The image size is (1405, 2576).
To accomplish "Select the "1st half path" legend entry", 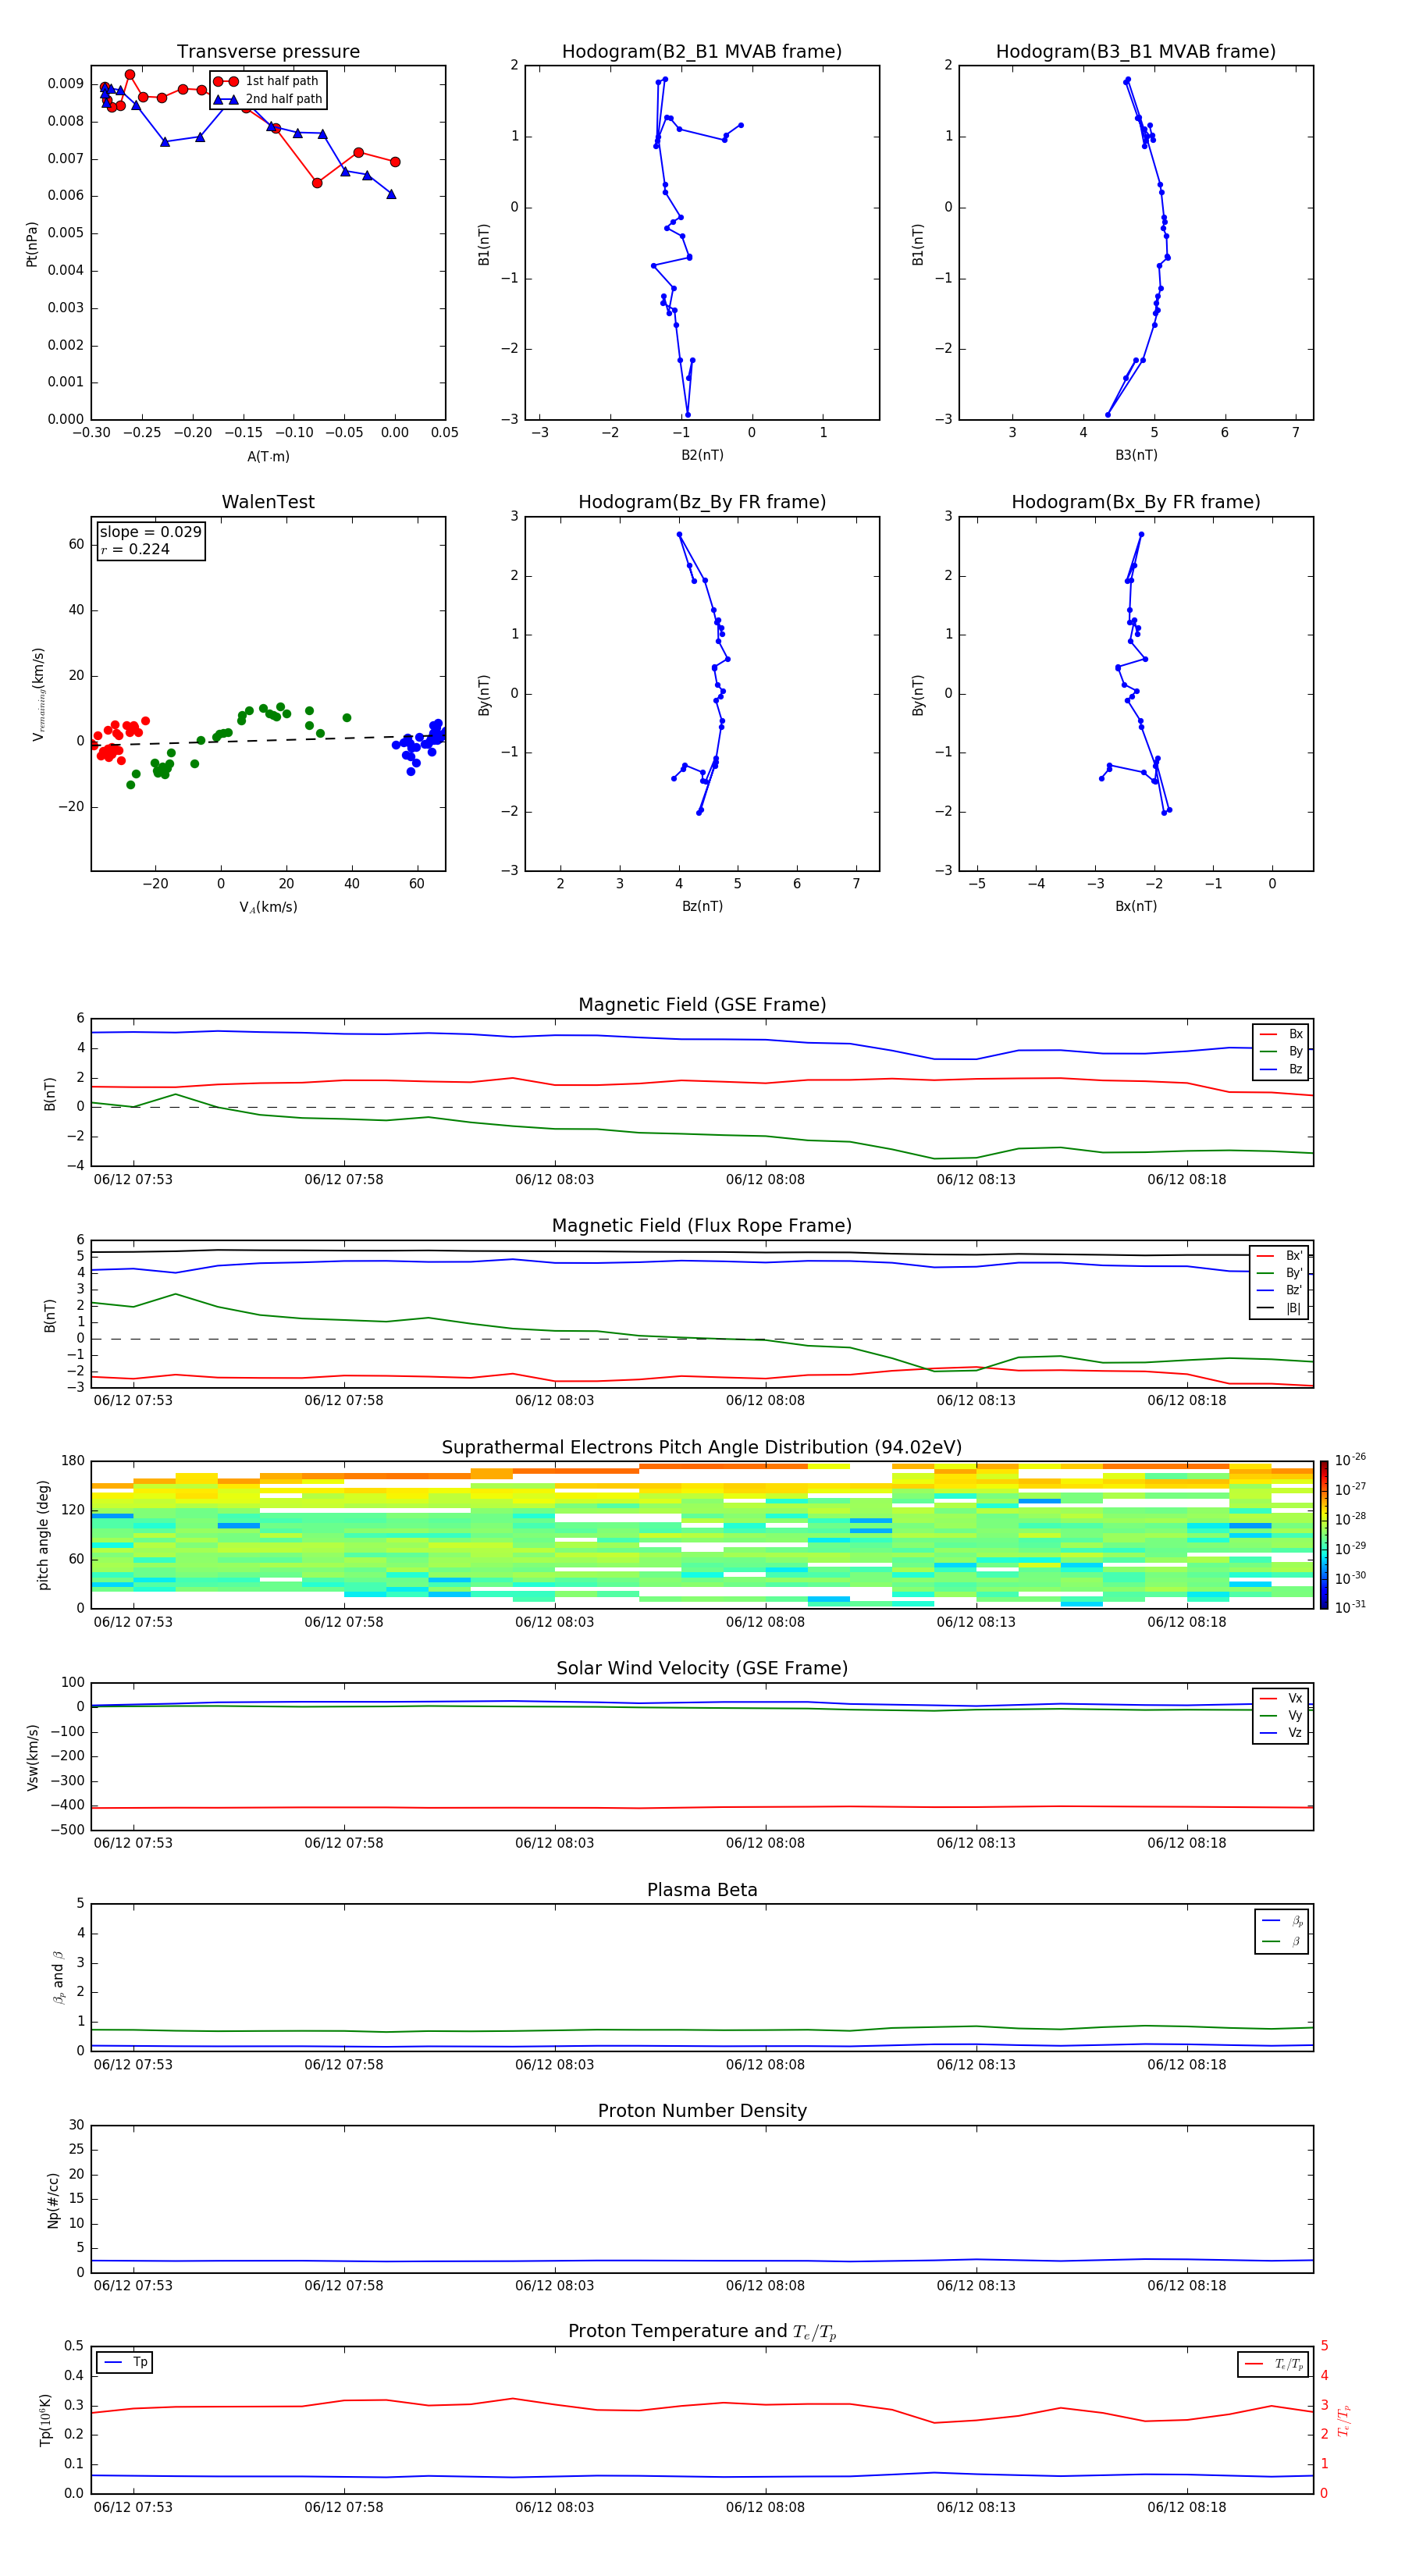I will click(x=267, y=81).
